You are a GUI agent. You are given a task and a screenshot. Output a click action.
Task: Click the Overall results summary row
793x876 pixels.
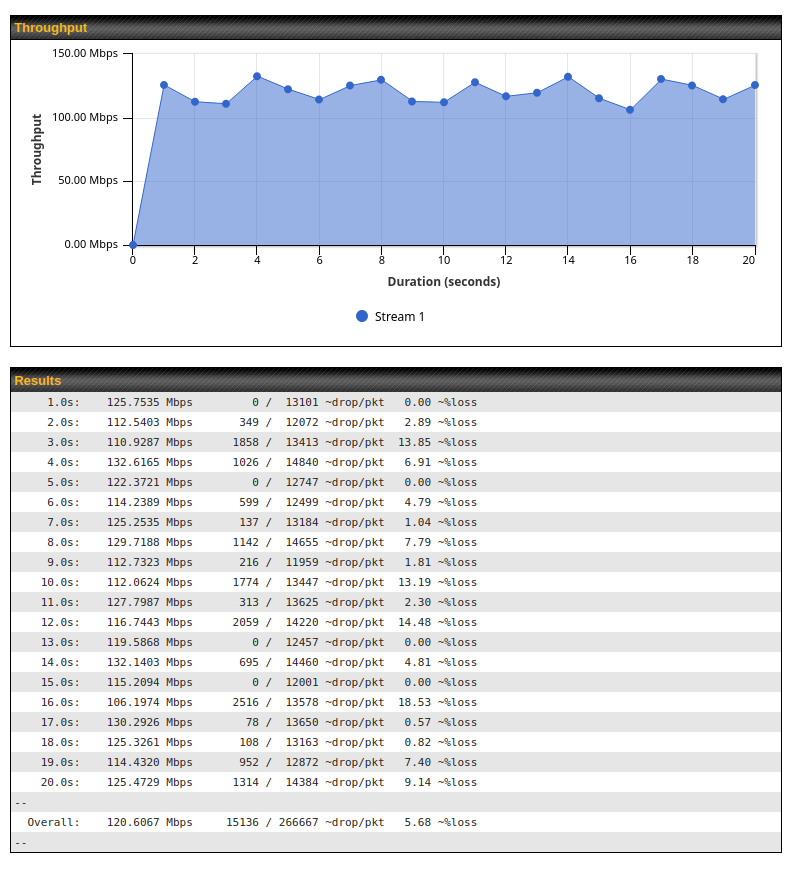(x=396, y=822)
